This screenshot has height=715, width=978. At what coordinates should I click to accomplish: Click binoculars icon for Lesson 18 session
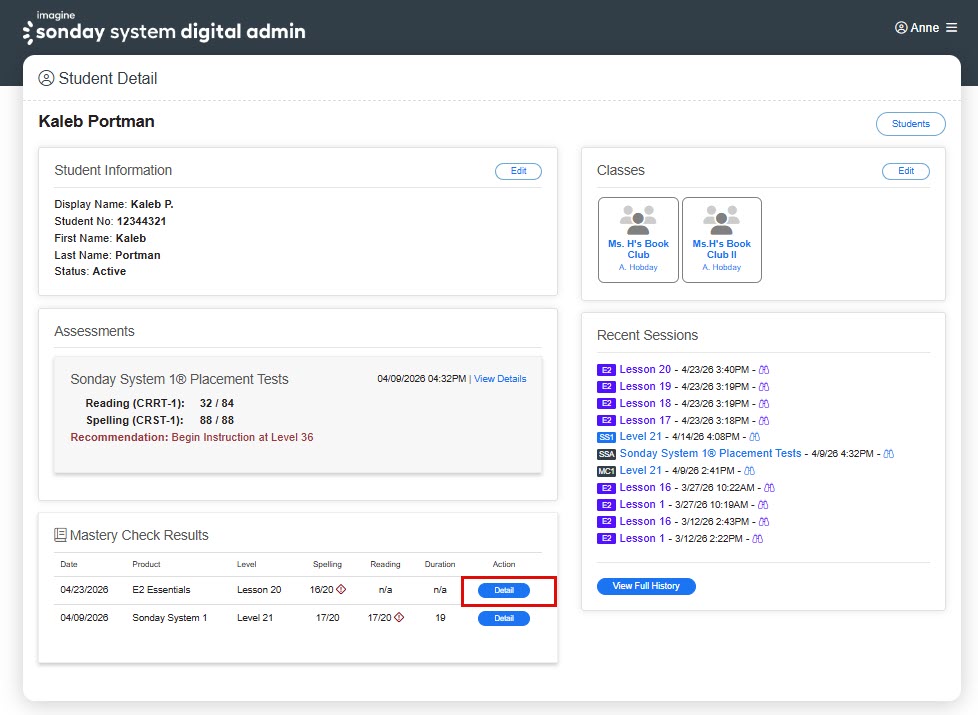pos(764,404)
